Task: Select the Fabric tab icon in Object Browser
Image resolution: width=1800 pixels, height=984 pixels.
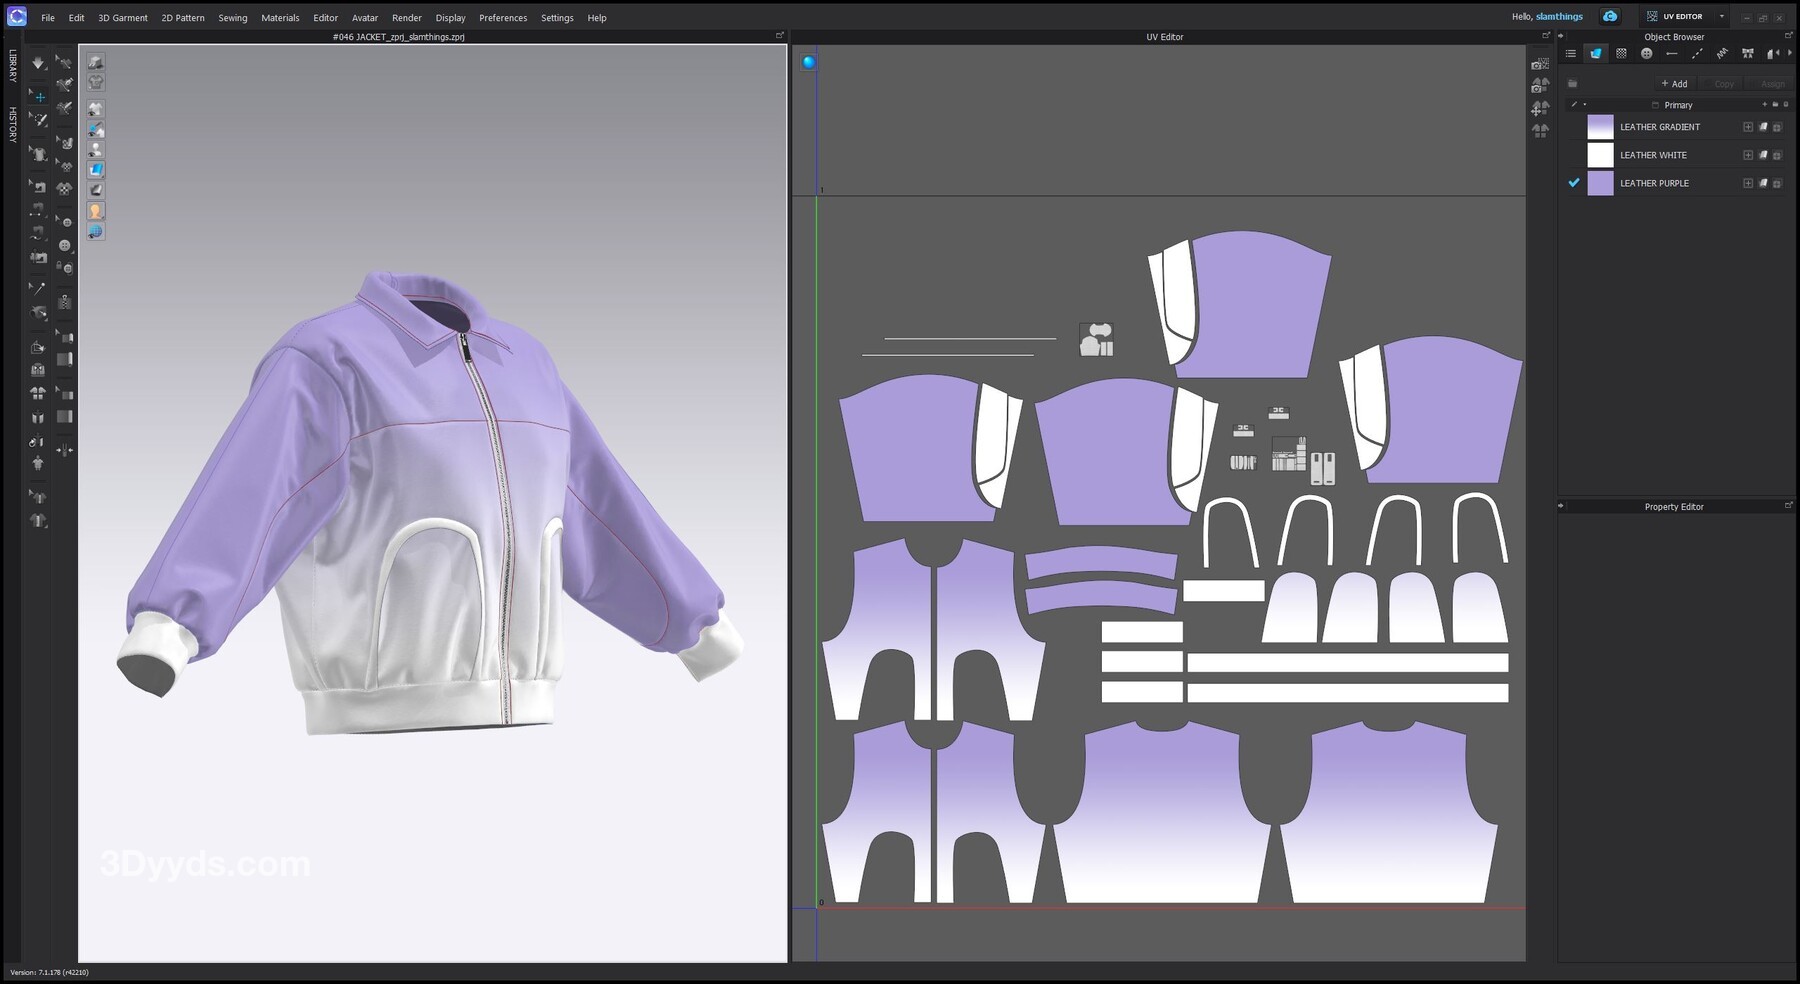Action: coord(1596,54)
